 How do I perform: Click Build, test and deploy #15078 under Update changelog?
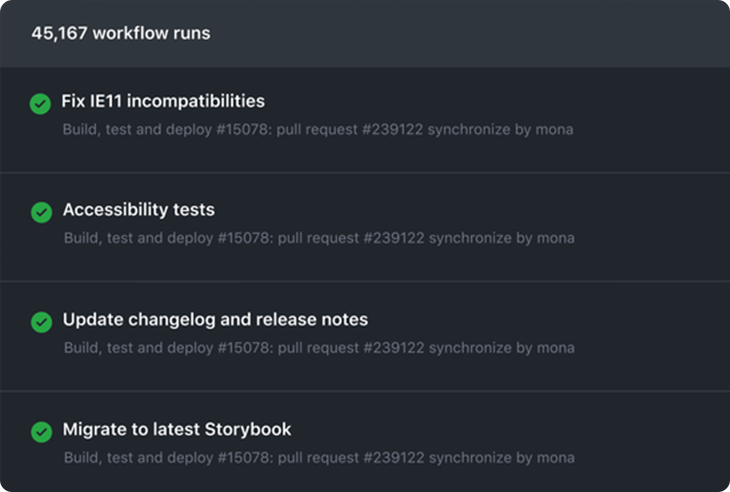click(167, 348)
